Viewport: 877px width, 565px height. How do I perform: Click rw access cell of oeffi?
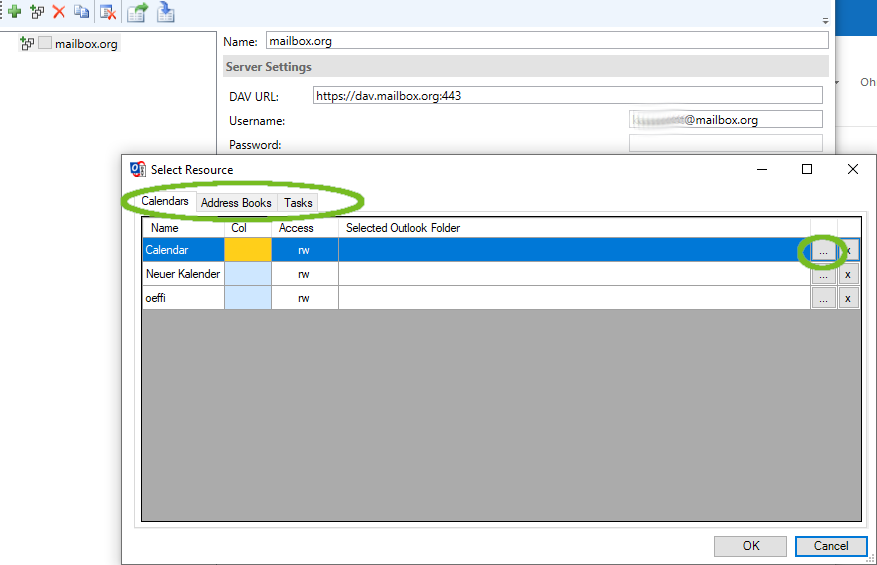pyautogui.click(x=305, y=298)
